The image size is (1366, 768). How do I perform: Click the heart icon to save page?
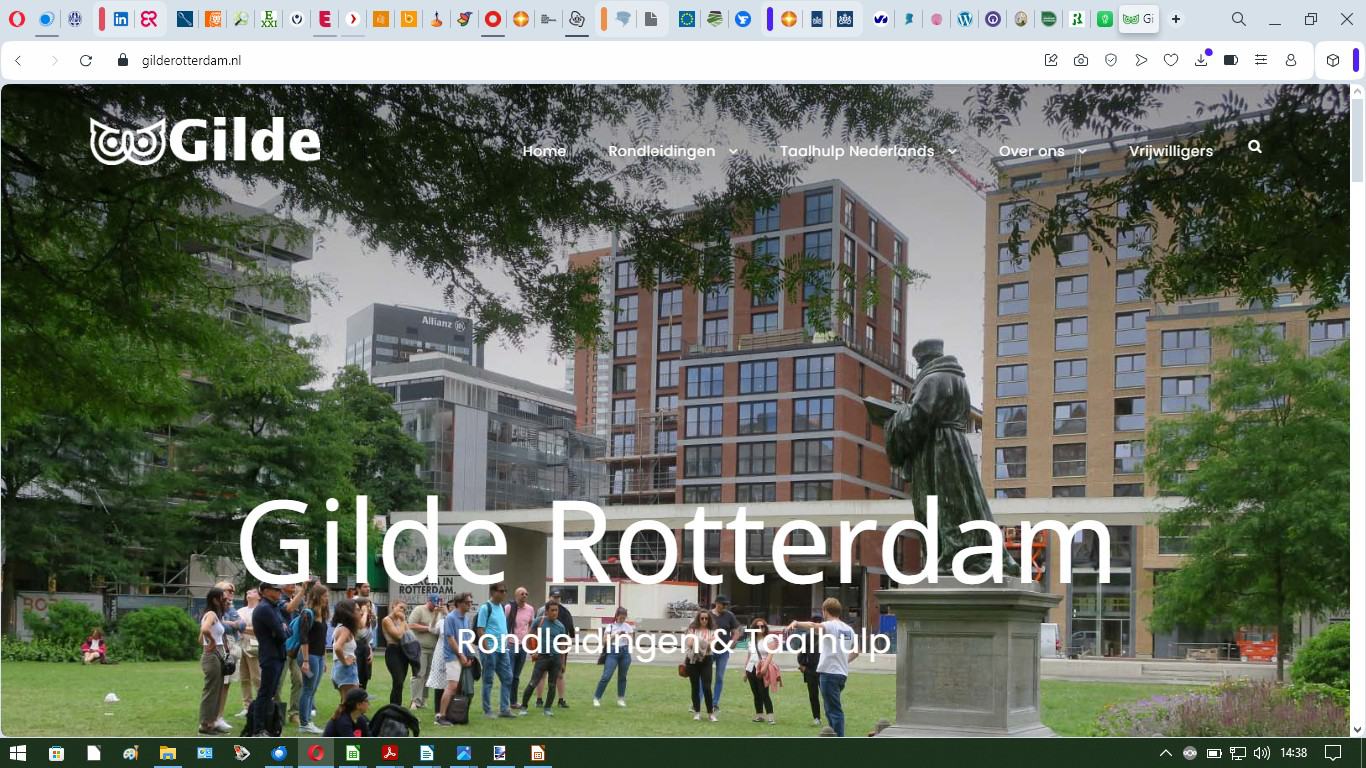click(1171, 60)
